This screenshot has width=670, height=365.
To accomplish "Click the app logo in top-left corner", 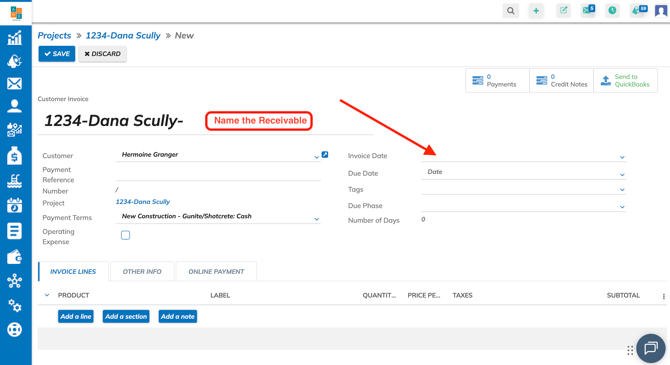I will (16, 13).
